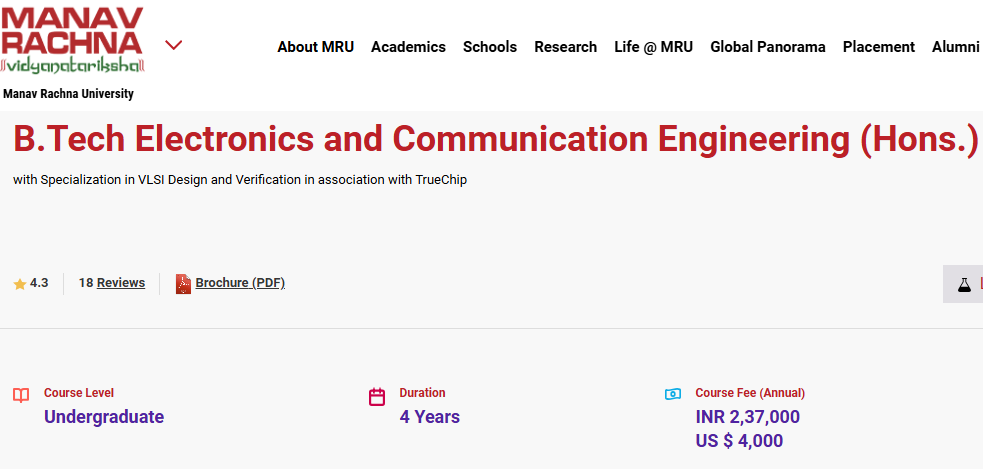Select Global Panorama in navigation
The height and width of the screenshot is (469, 983).
tap(767, 47)
